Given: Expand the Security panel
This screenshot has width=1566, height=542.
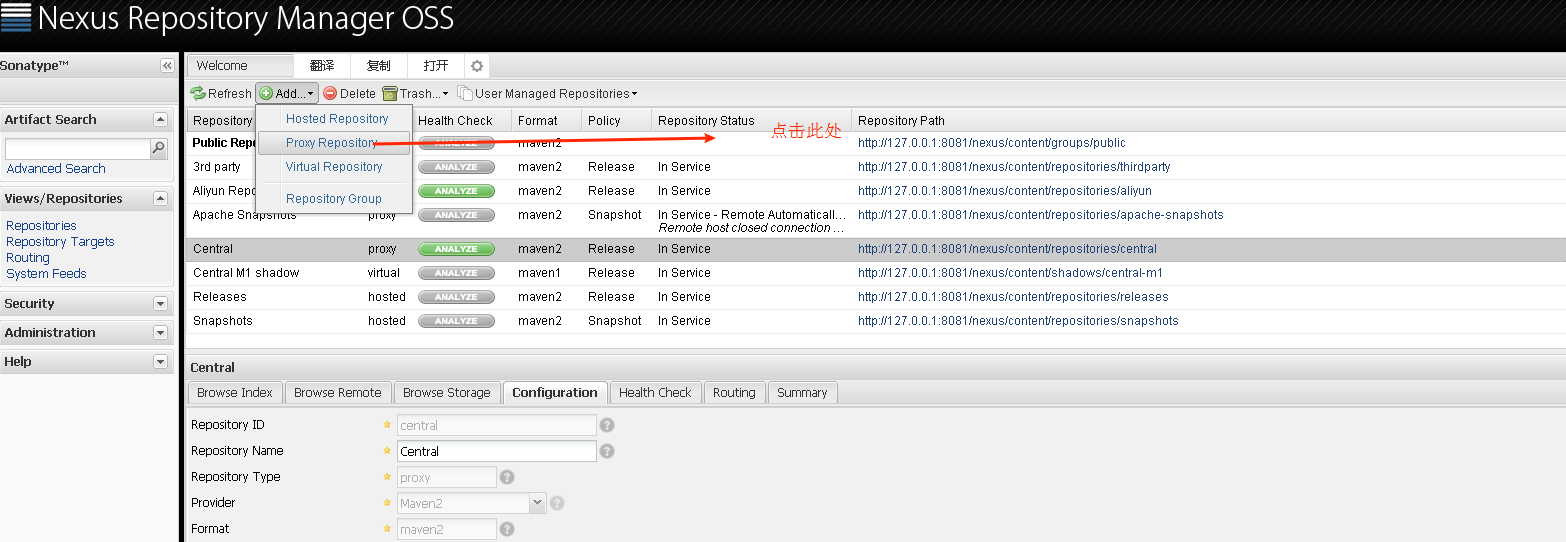Looking at the screenshot, I should coord(160,304).
